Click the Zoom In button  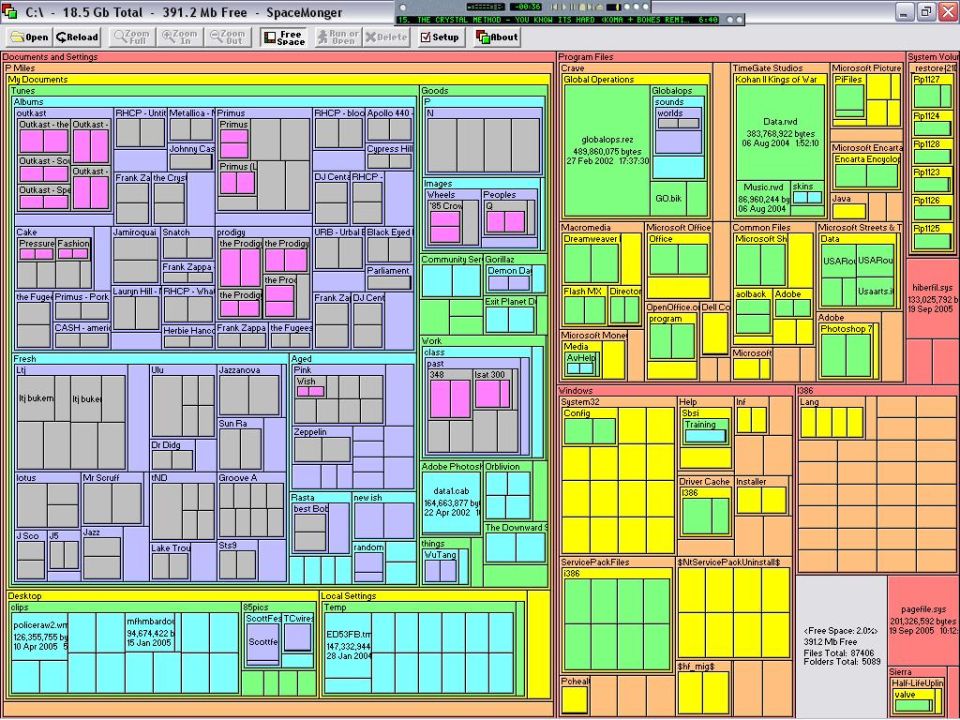click(x=180, y=37)
